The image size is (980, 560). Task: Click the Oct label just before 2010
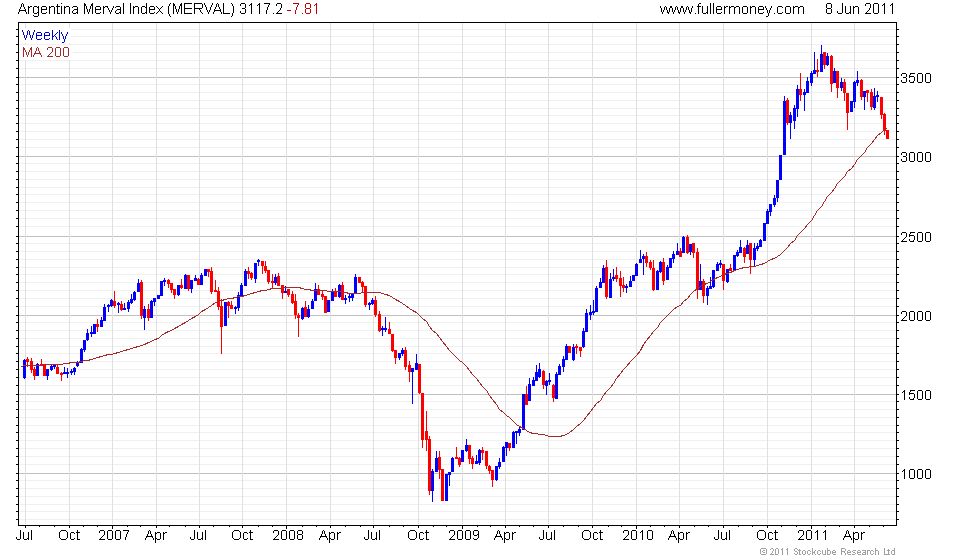click(x=592, y=536)
